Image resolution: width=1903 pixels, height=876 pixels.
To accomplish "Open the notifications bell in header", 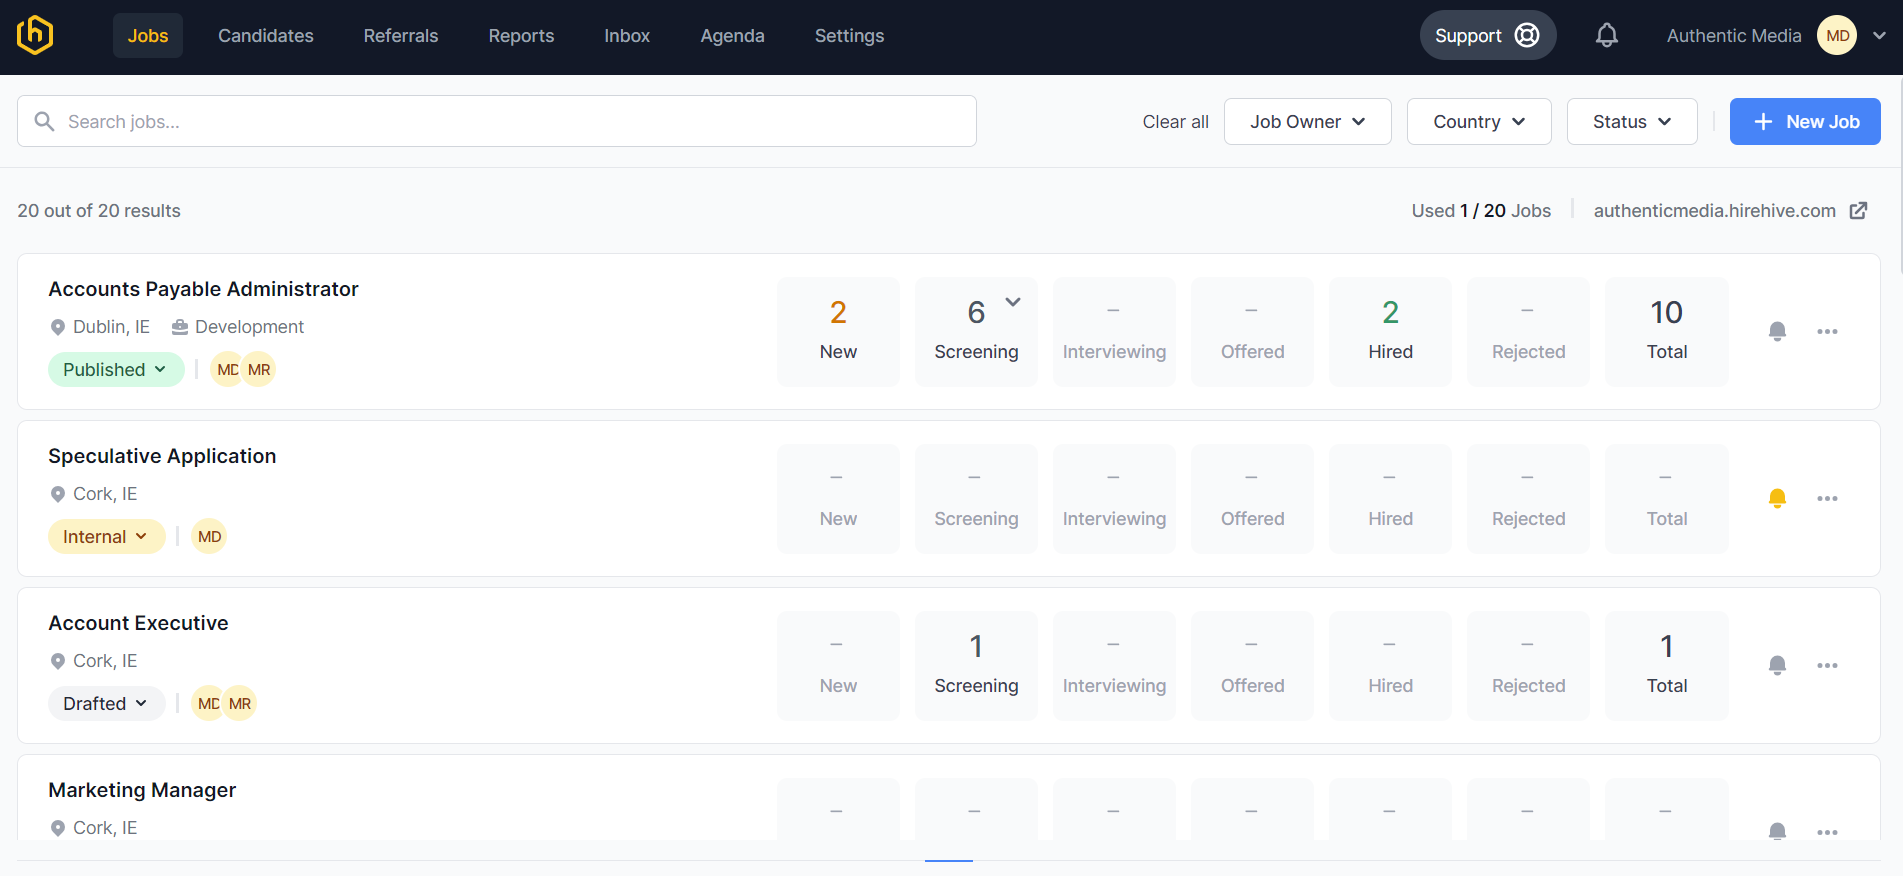I will pos(1606,36).
